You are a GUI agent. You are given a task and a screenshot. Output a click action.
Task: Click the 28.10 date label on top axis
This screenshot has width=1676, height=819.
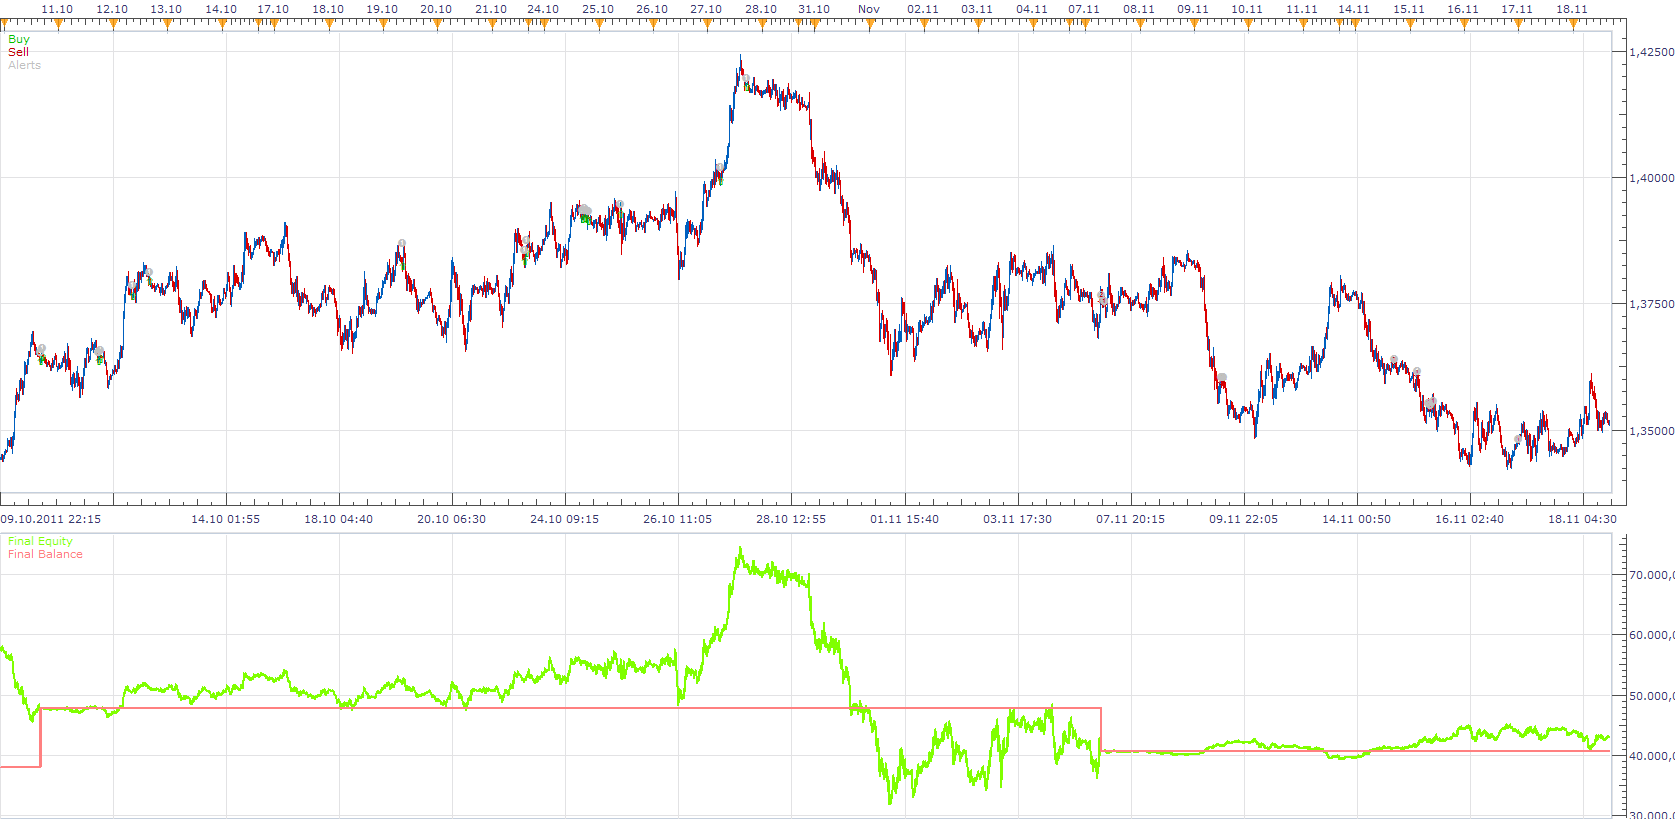(761, 9)
